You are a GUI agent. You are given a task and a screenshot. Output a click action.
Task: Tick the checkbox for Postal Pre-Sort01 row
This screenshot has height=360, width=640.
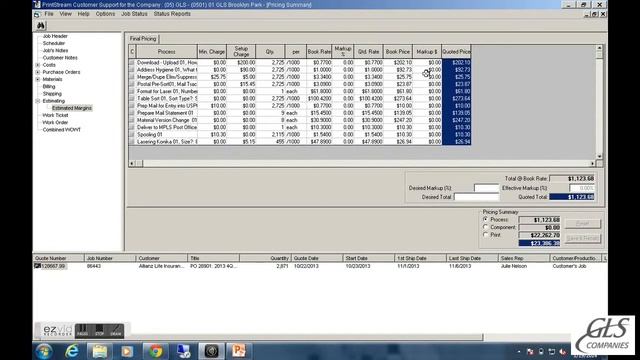[x=131, y=84]
